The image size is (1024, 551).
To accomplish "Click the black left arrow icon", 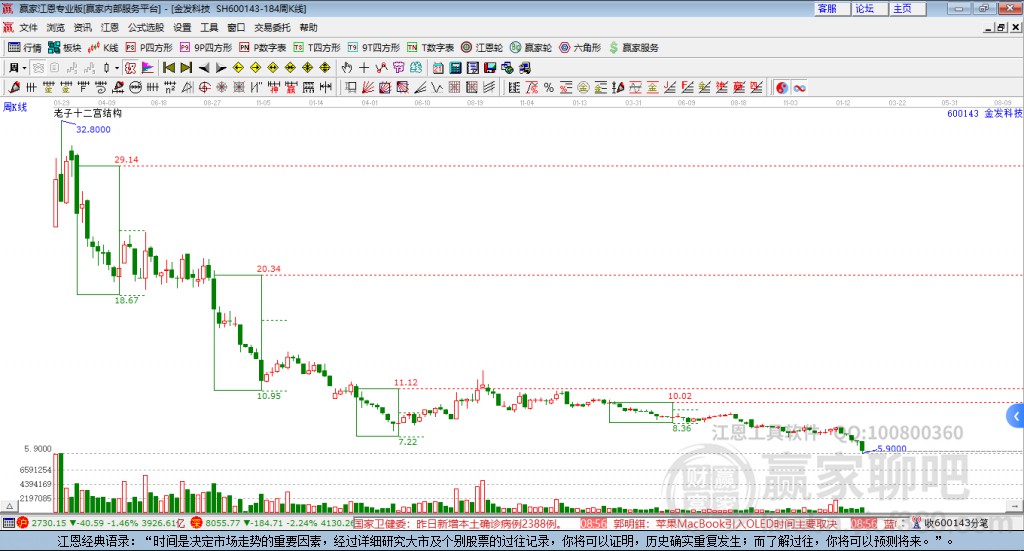I will click(x=204, y=68).
